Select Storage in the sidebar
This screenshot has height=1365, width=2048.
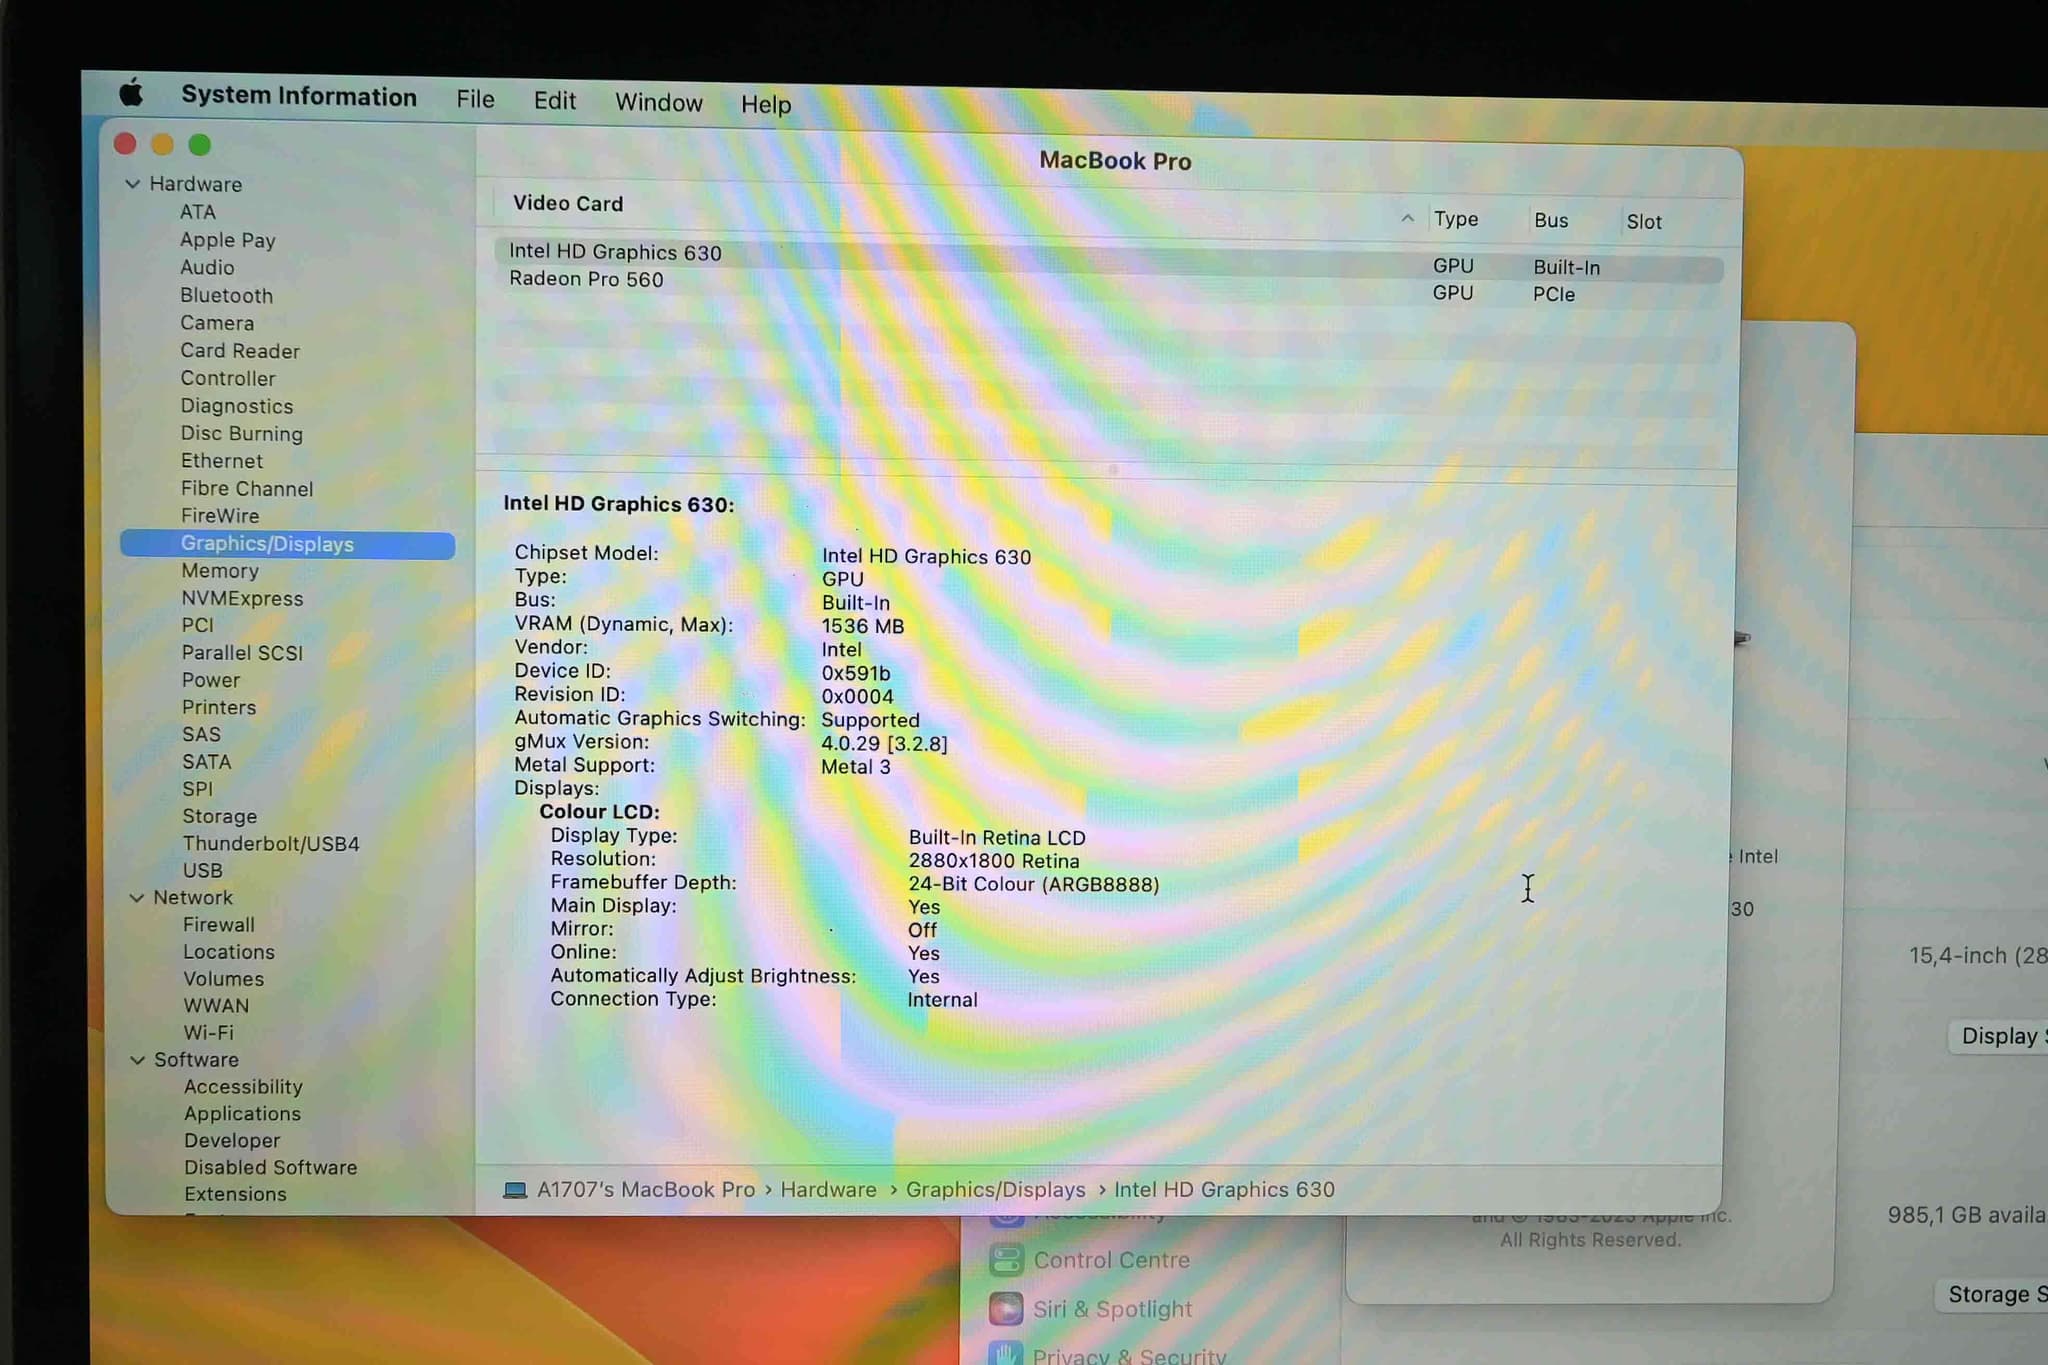point(220,816)
